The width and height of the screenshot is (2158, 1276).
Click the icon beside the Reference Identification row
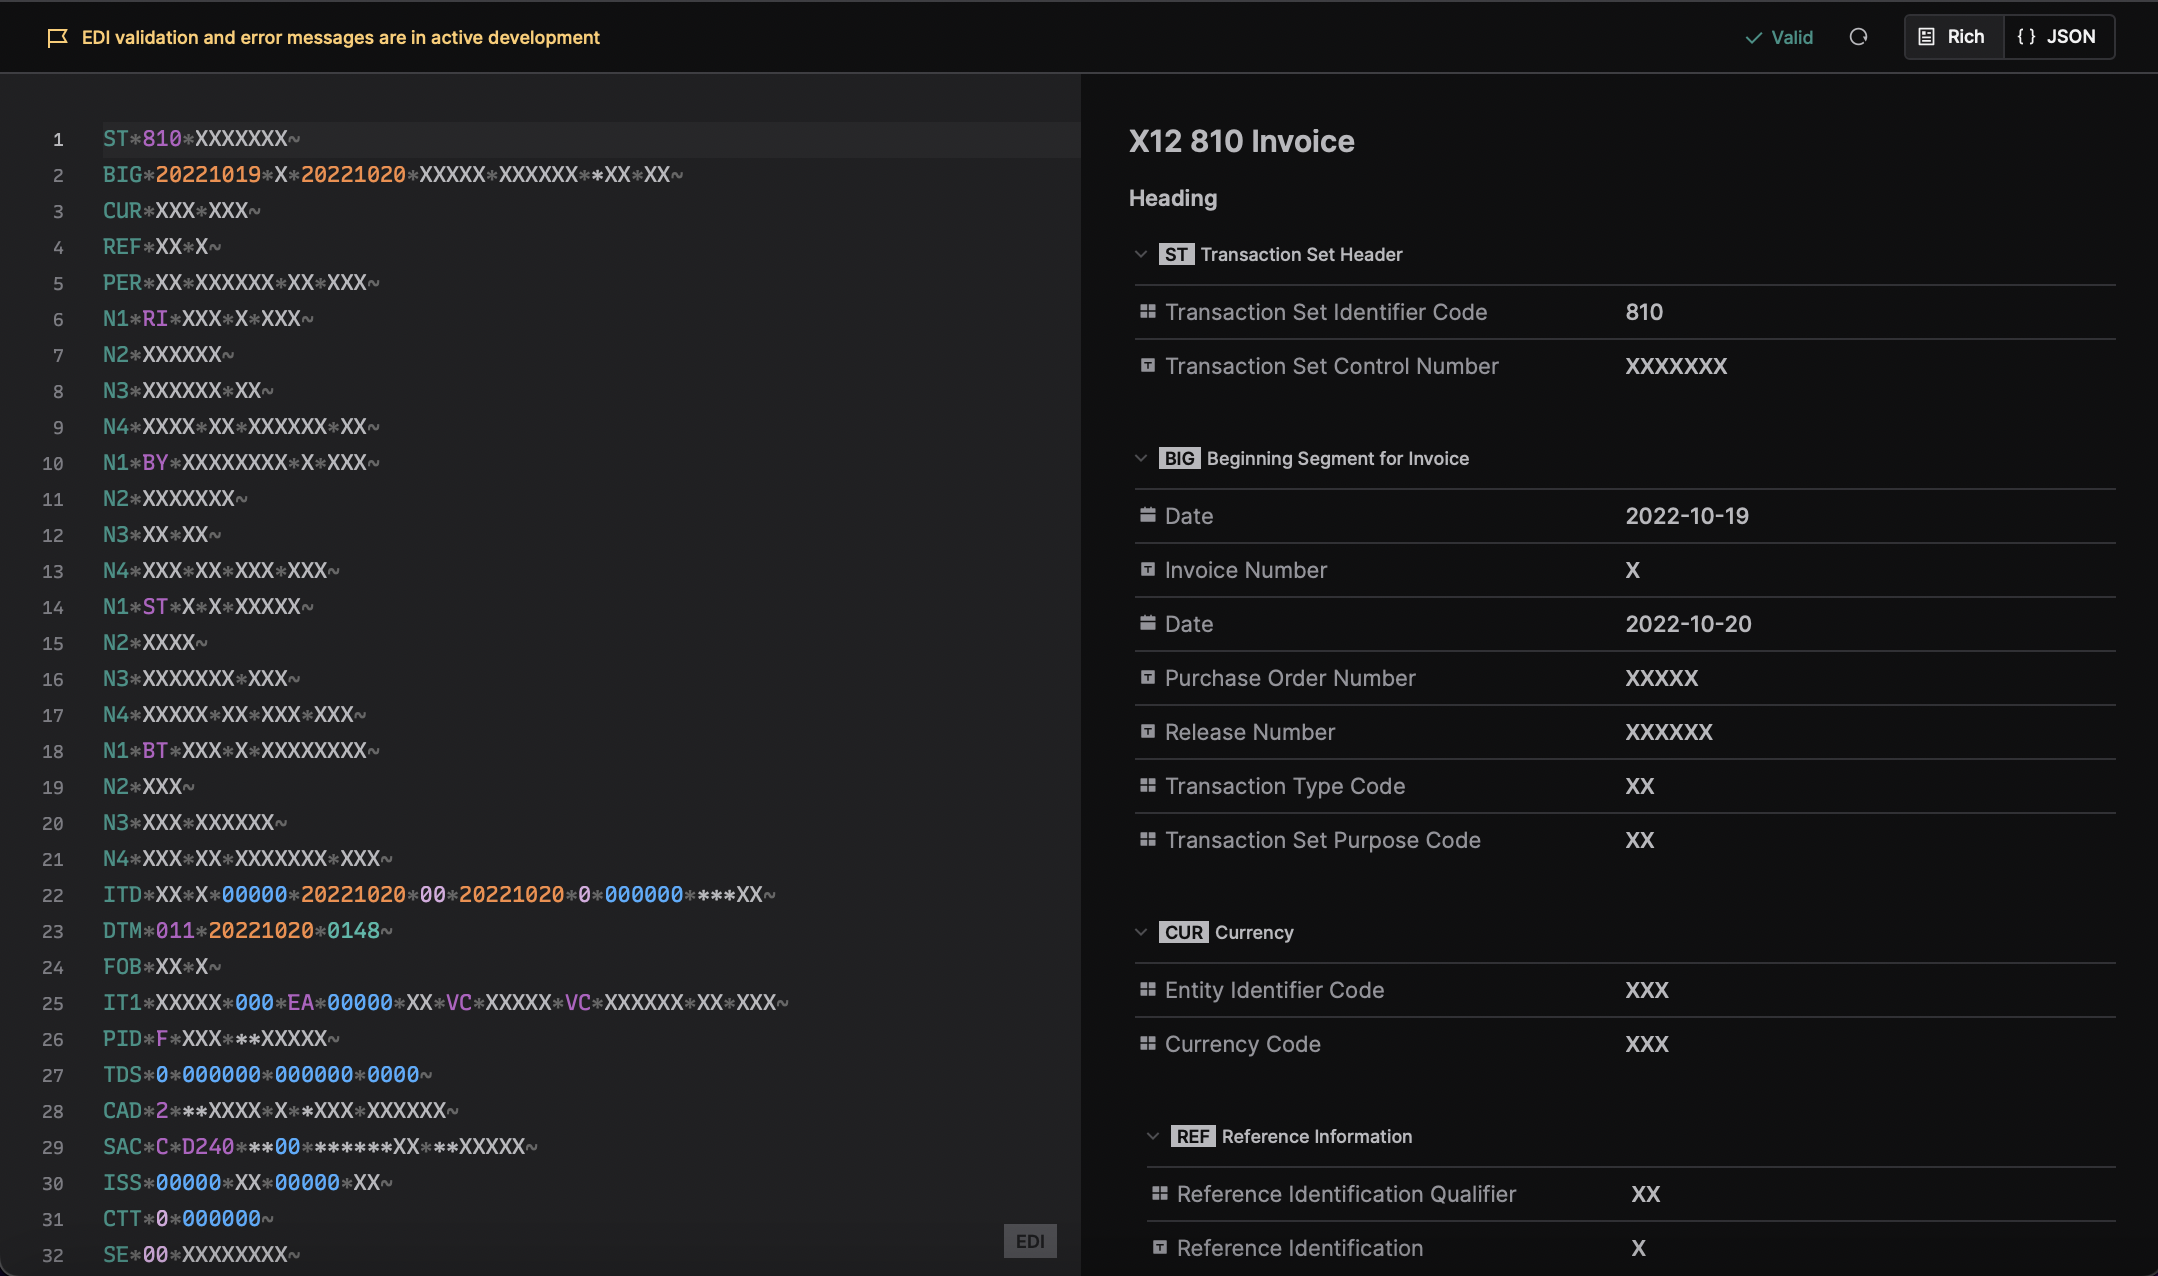[x=1160, y=1248]
